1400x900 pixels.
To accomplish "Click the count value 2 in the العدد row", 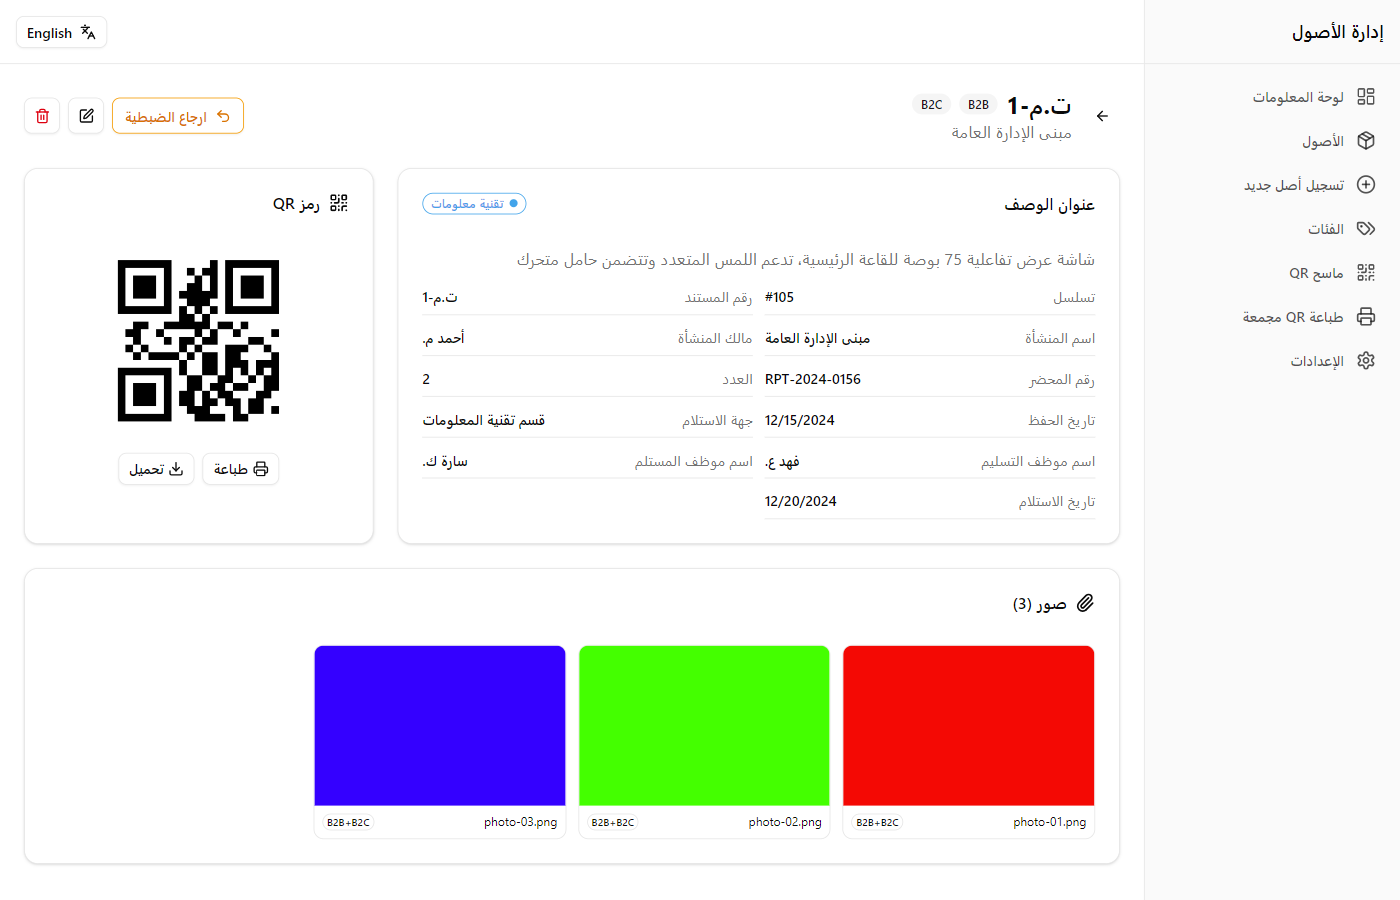I will coord(426,379).
